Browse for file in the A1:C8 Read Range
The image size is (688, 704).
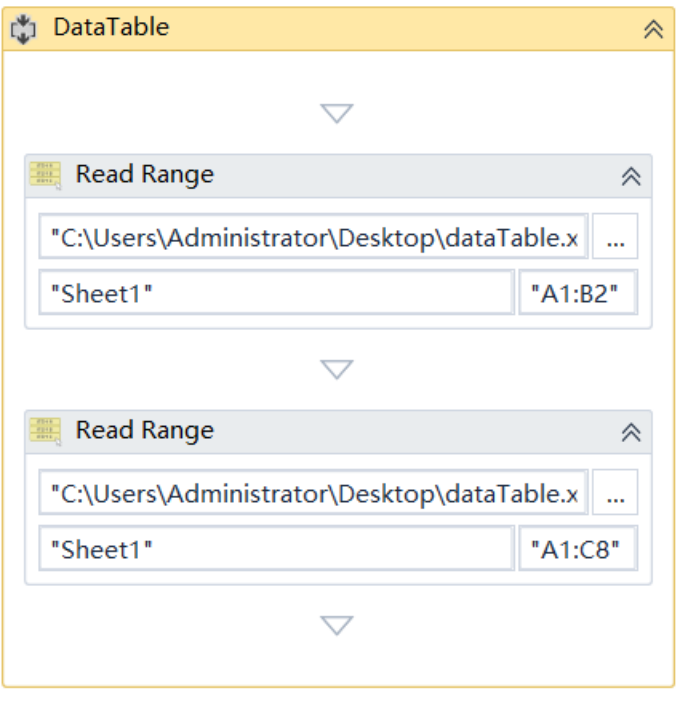coord(615,495)
